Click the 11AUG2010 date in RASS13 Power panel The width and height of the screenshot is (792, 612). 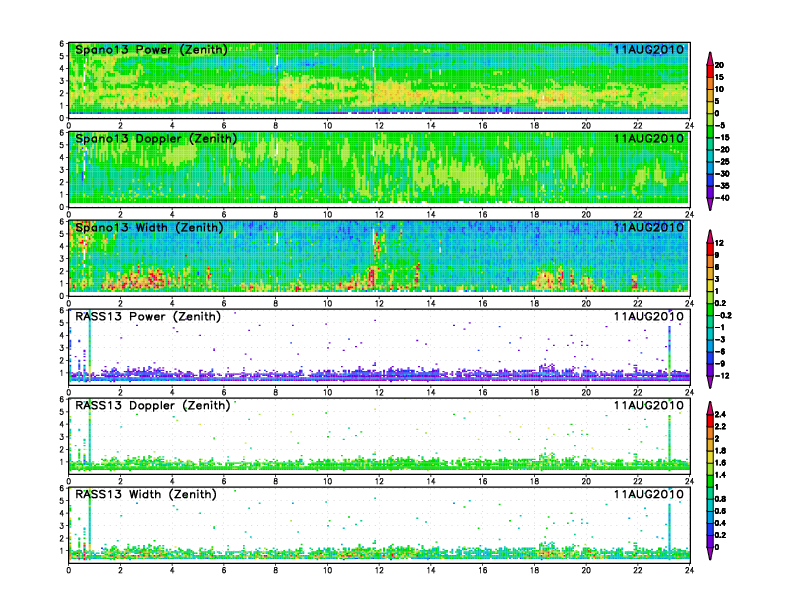click(649, 316)
